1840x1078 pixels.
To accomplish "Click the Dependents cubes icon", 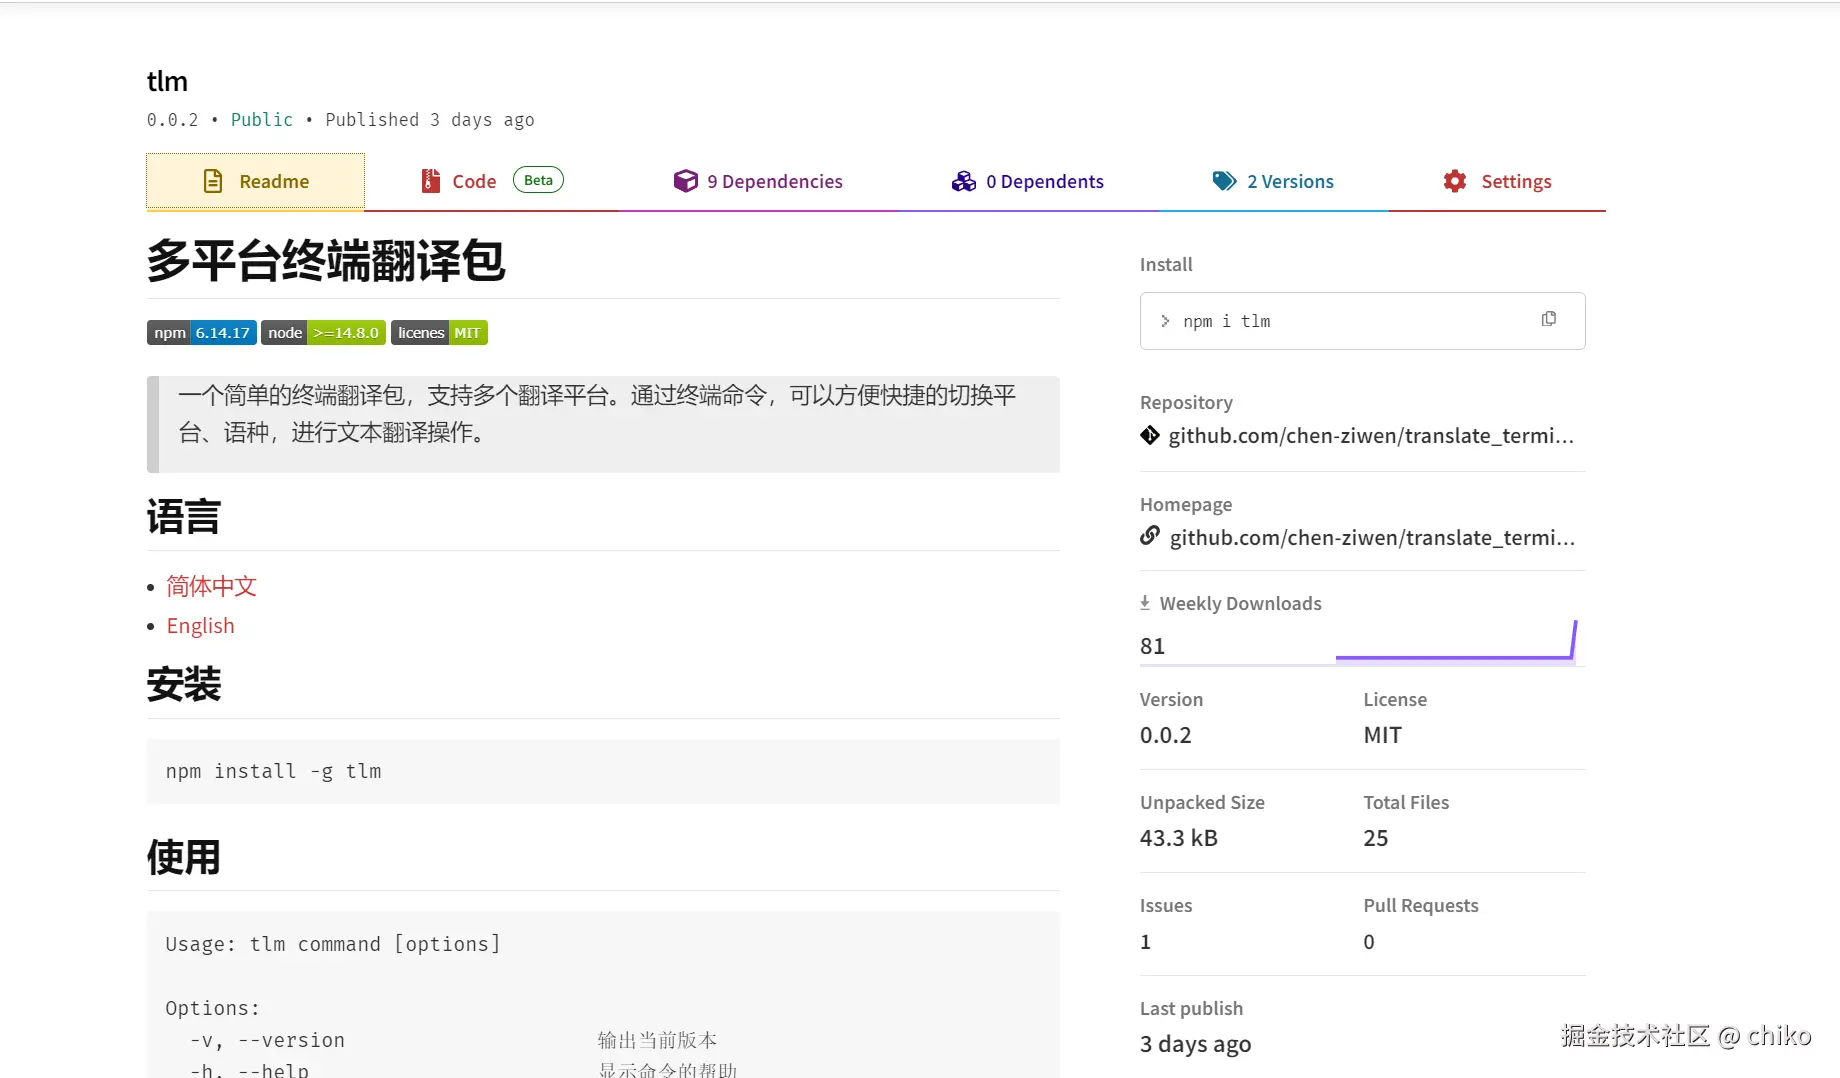I will (964, 181).
